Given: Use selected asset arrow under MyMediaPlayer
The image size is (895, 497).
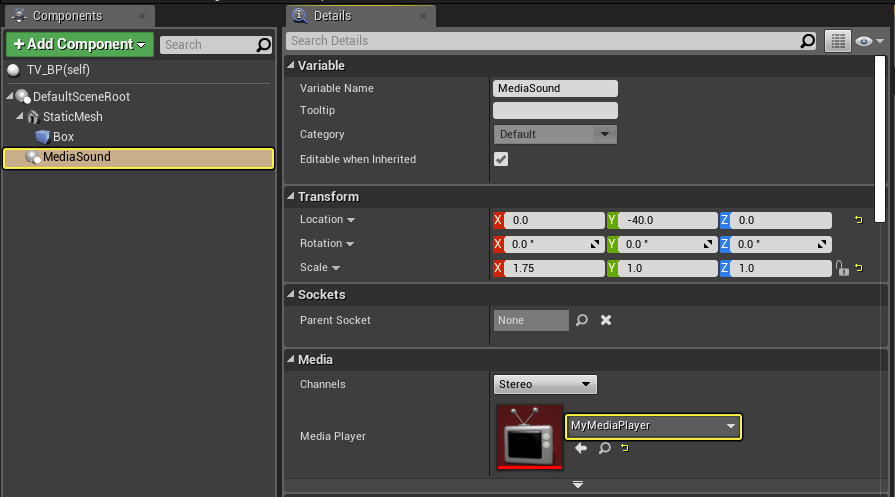Looking at the screenshot, I should pyautogui.click(x=581, y=449).
